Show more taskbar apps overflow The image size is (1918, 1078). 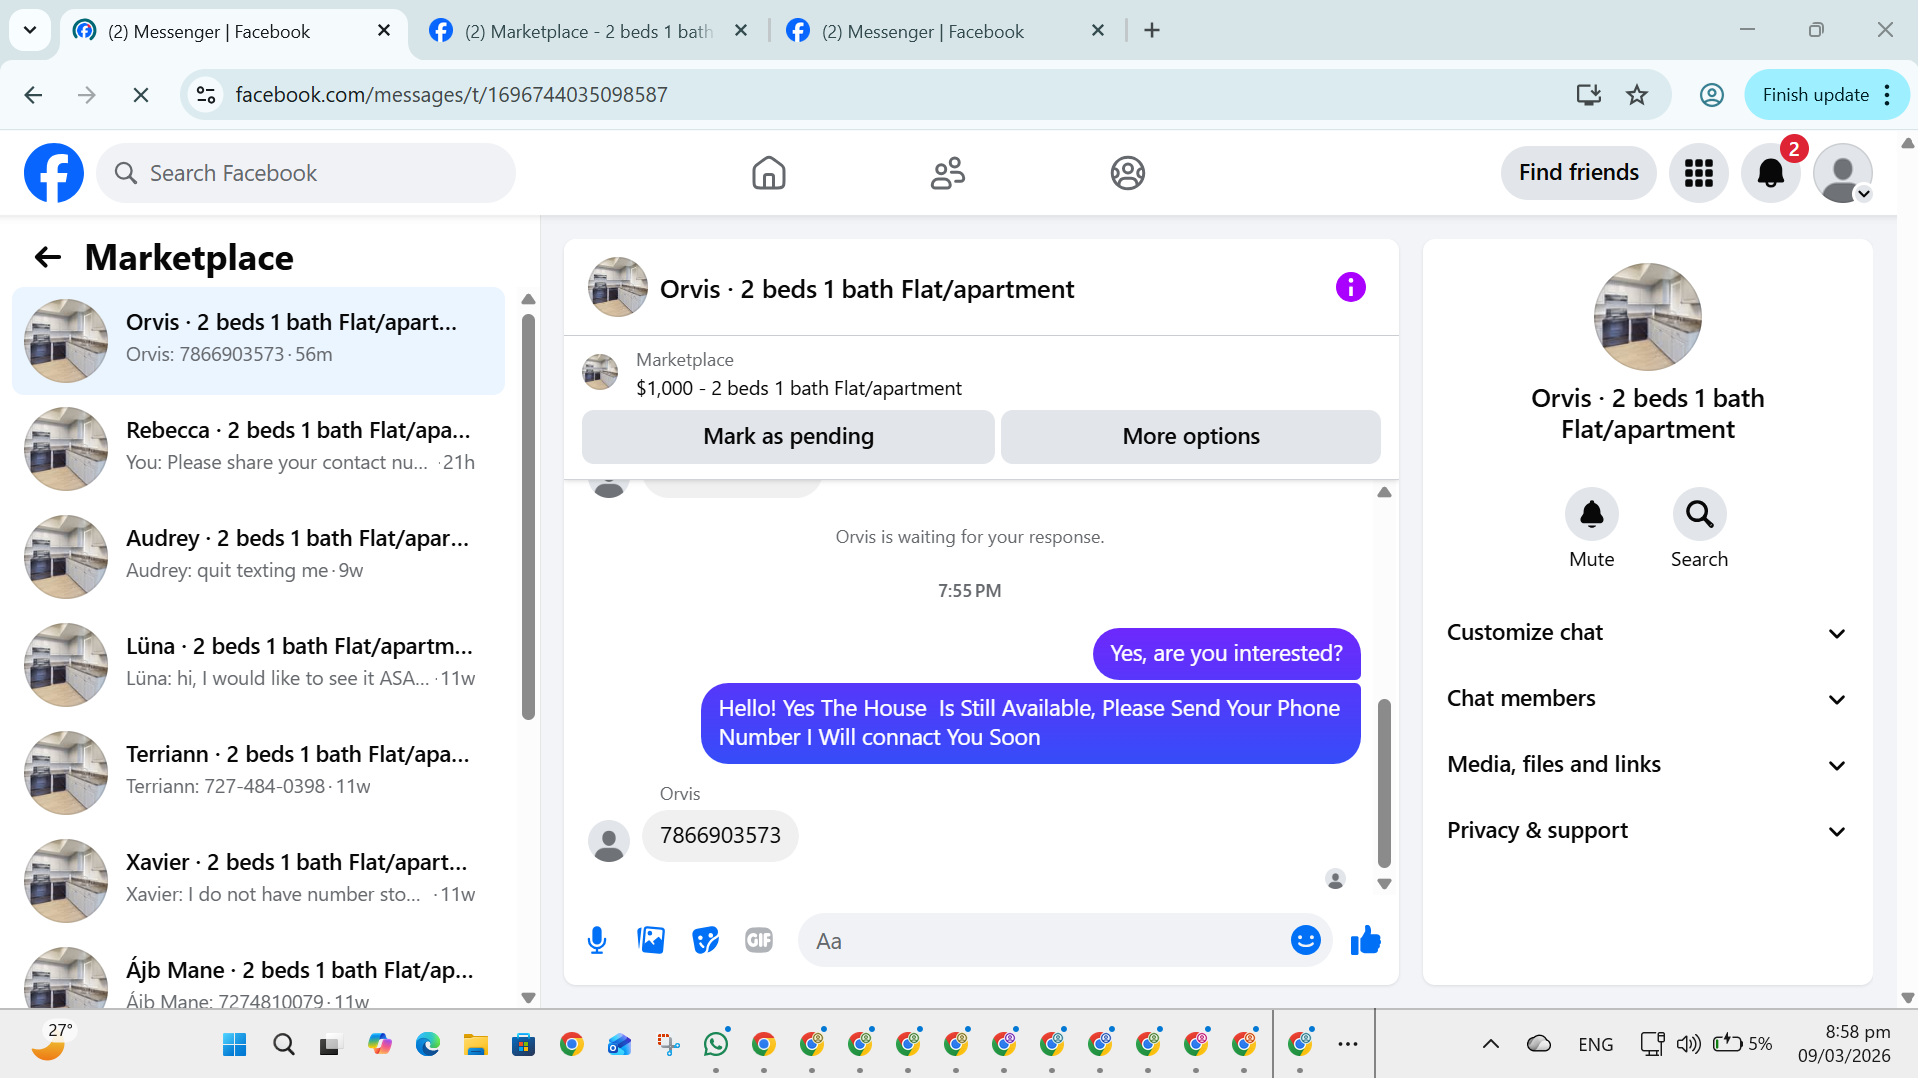[x=1348, y=1044]
